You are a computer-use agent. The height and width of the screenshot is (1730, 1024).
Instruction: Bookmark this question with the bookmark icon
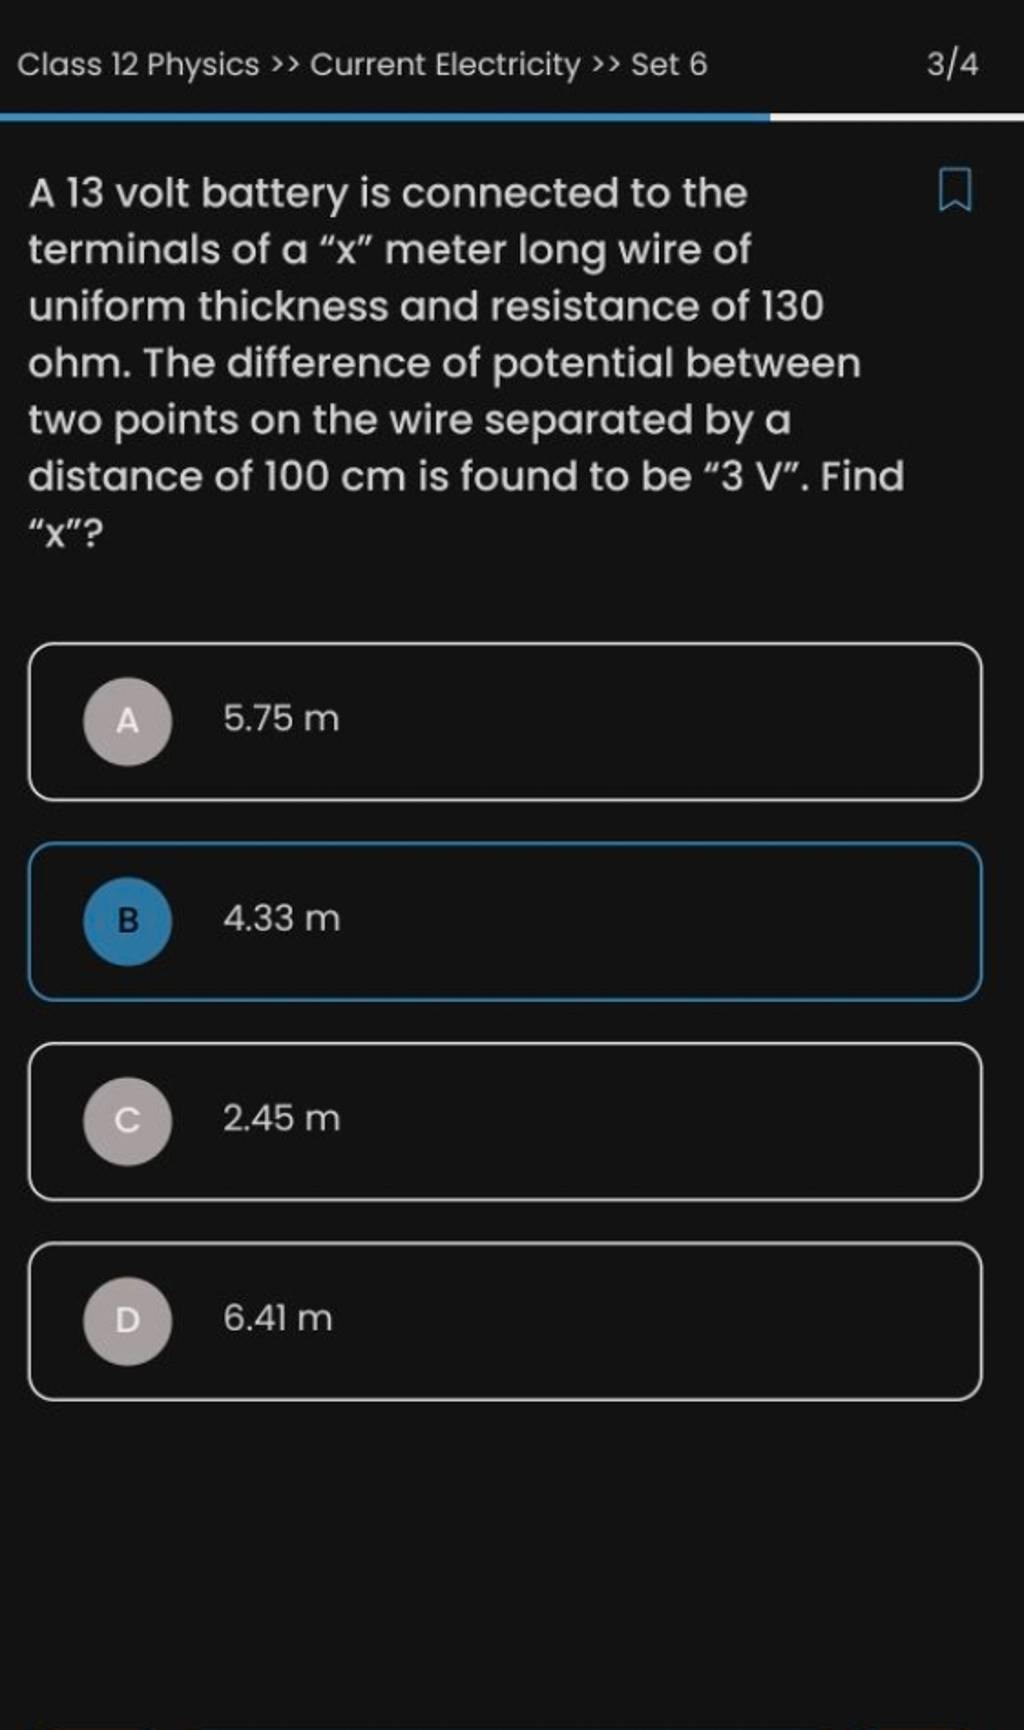[x=954, y=191]
